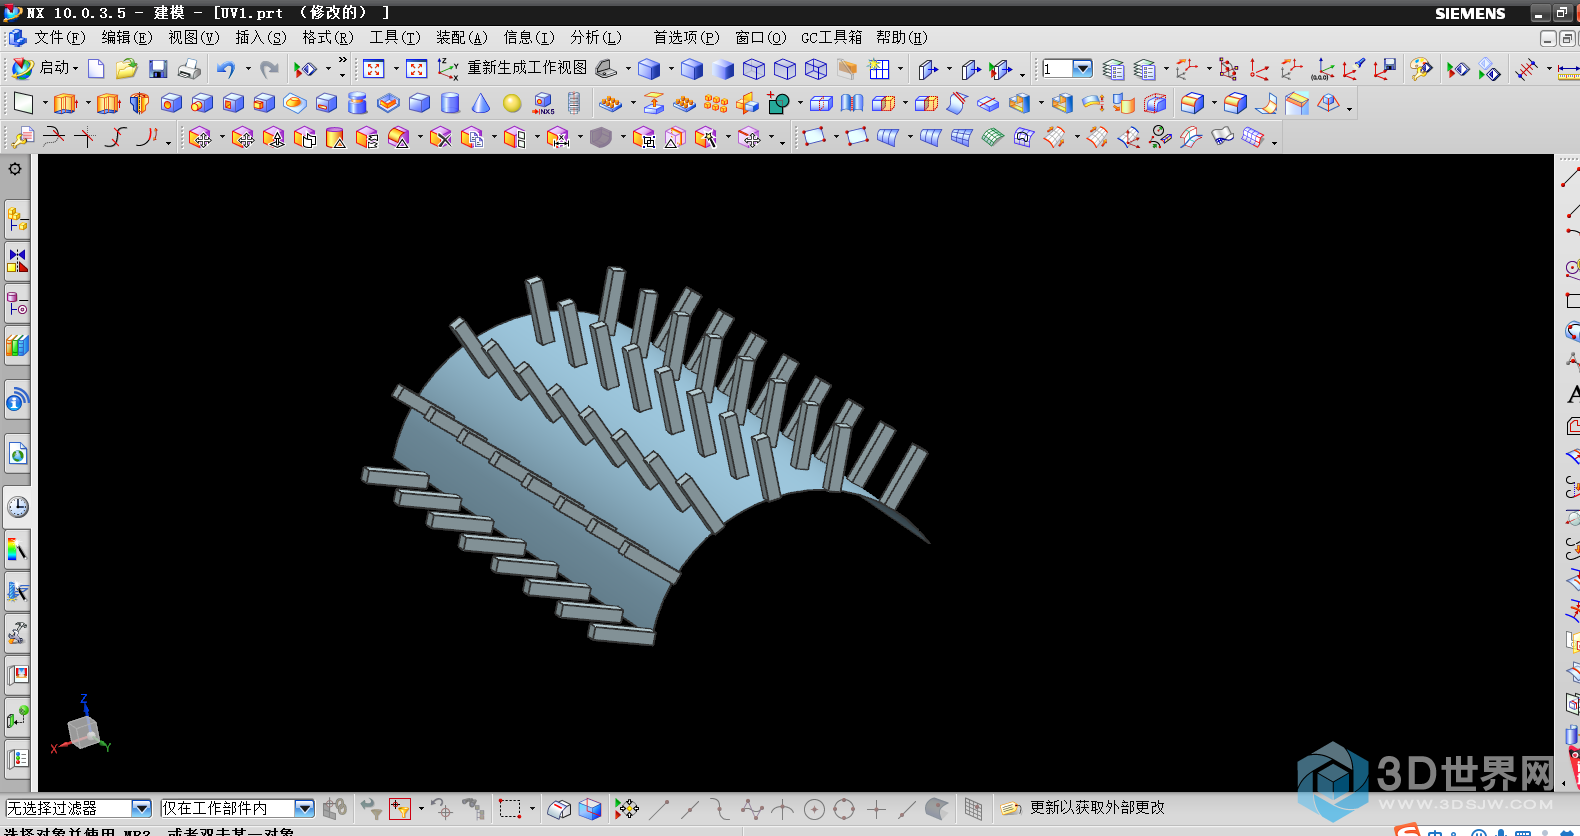Click into the work layer number field
Screen dimensions: 1580x836
1056,69
